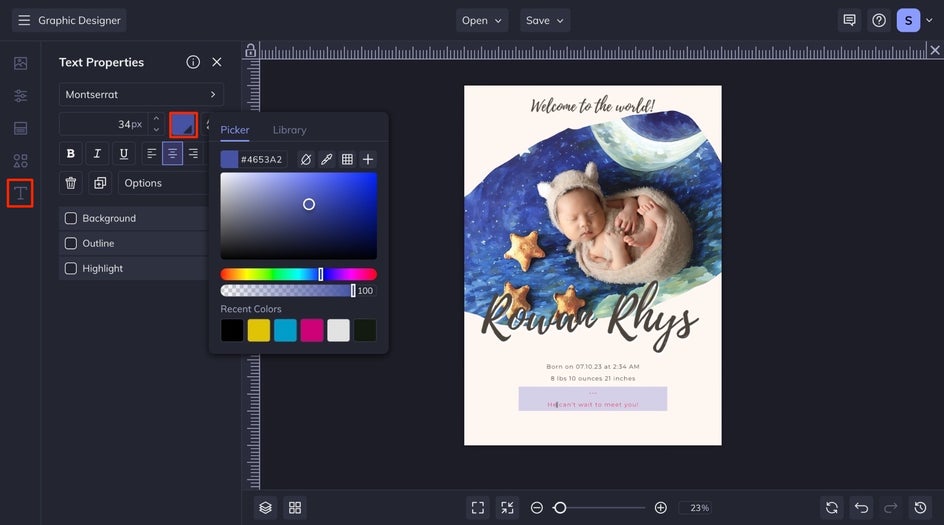
Task: Click the saturation gradient color area
Action: [299, 216]
